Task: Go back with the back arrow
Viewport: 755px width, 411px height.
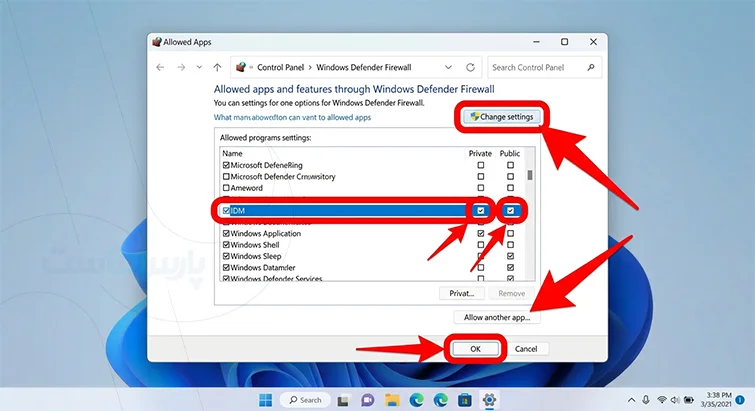Action: 160,67
